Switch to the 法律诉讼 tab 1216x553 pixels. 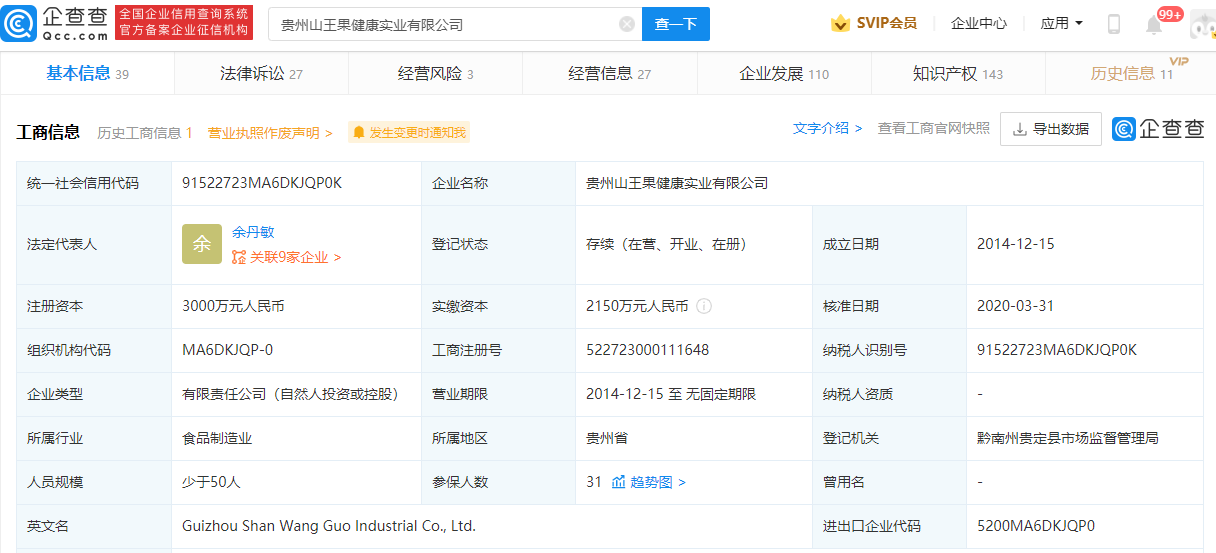[261, 74]
